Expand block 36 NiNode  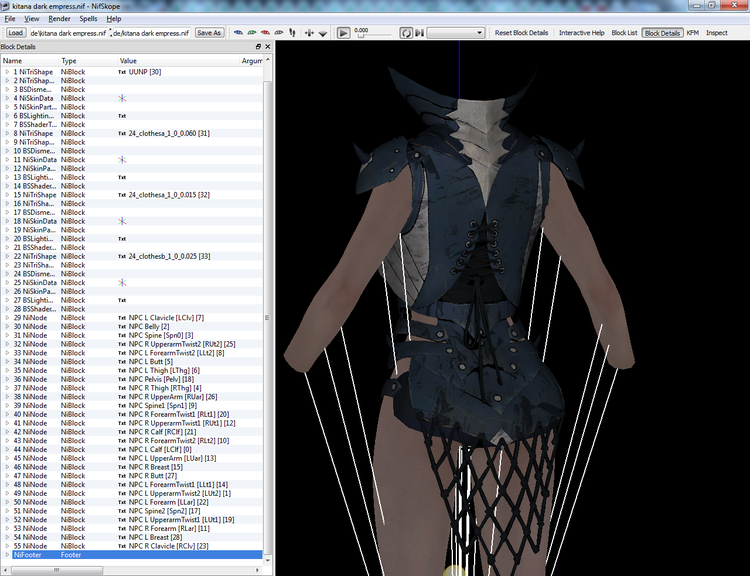tap(7, 379)
